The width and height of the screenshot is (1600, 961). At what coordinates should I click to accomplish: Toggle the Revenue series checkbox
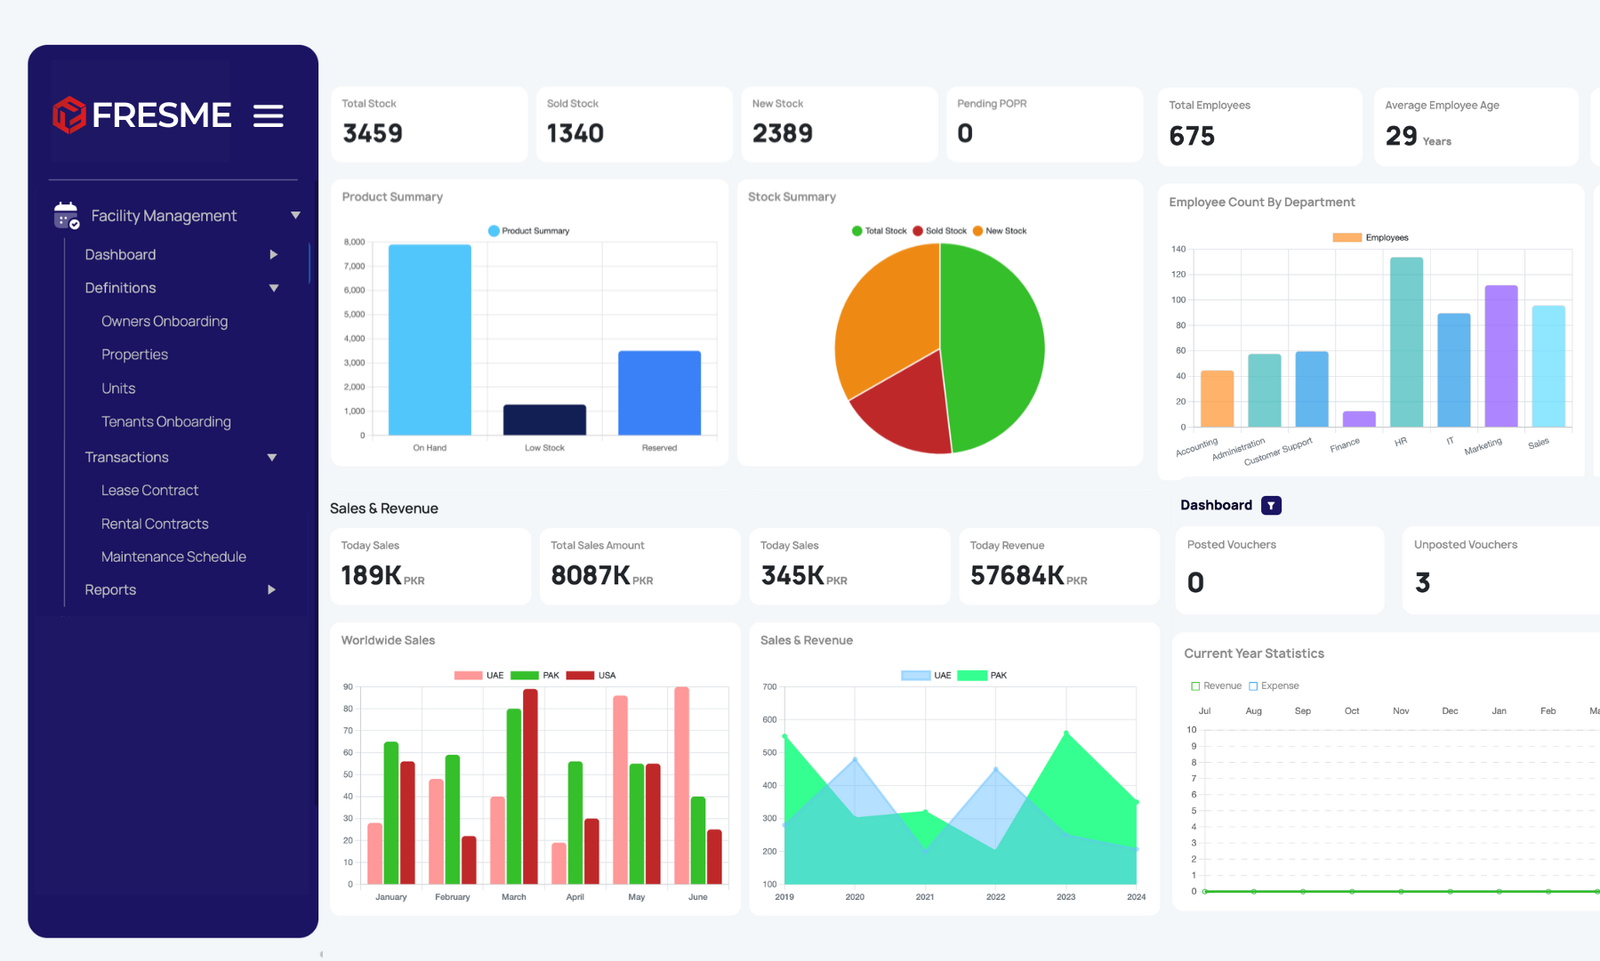point(1195,686)
